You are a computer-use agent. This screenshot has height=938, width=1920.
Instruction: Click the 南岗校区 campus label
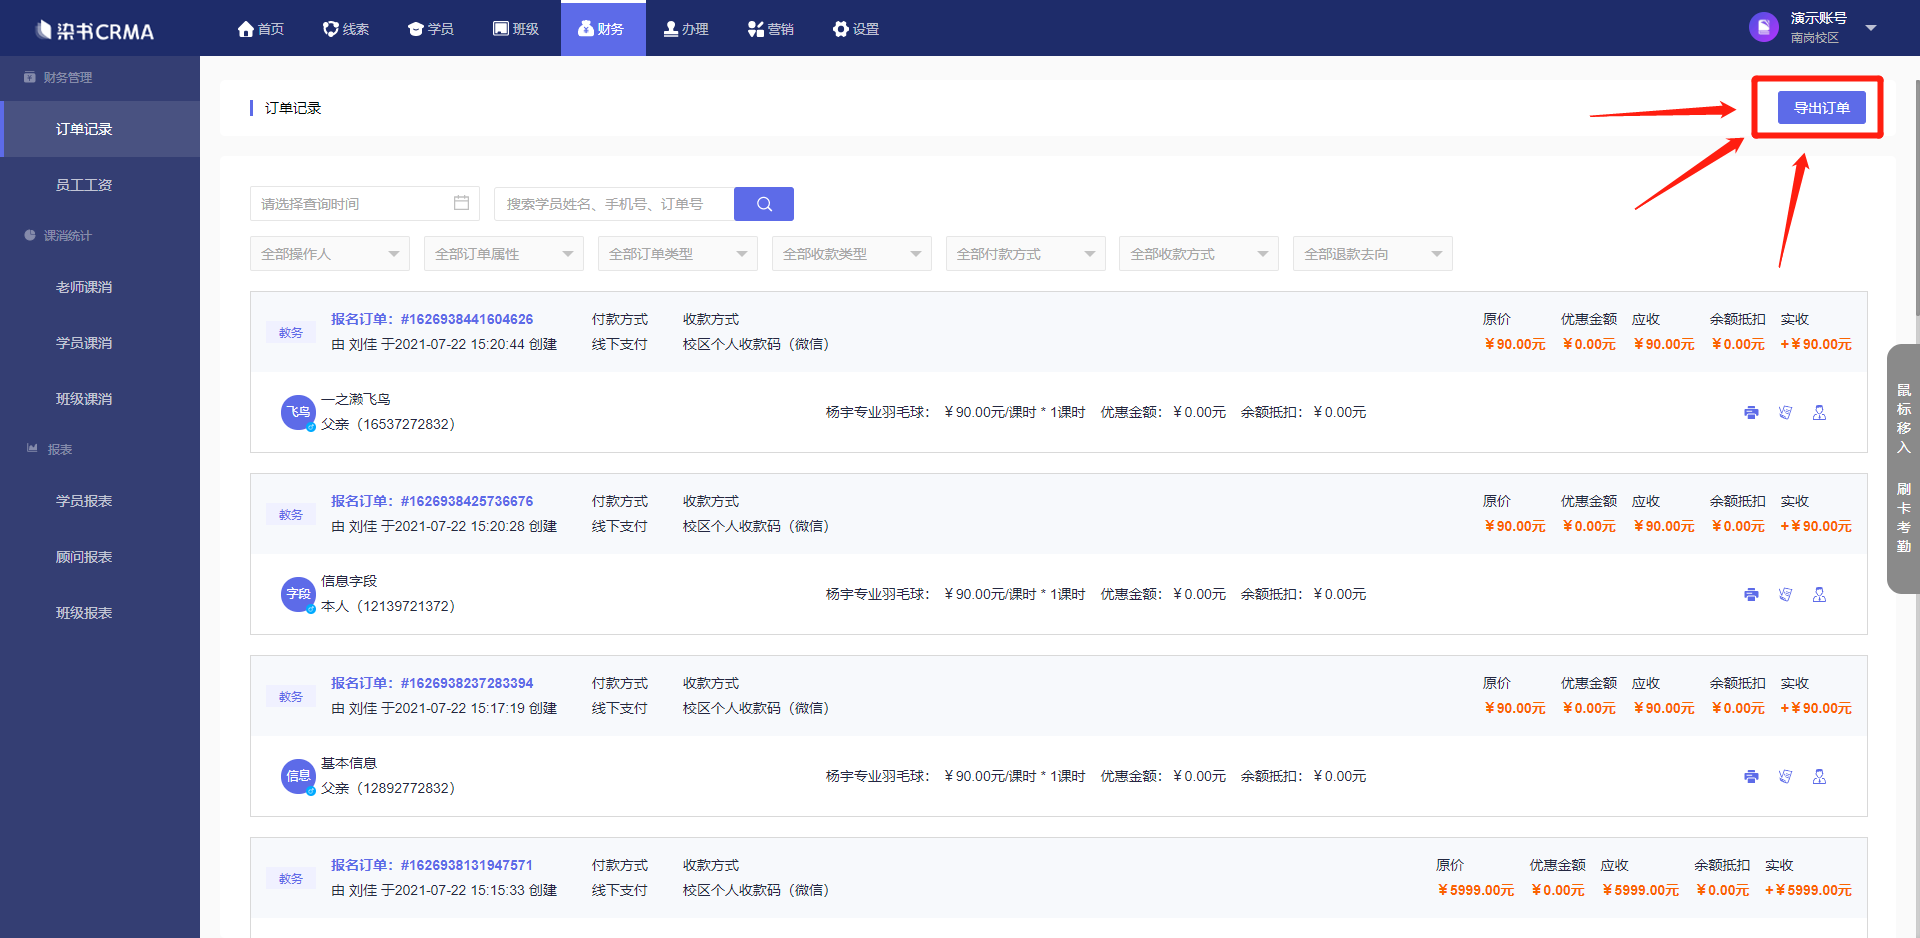pos(1815,38)
